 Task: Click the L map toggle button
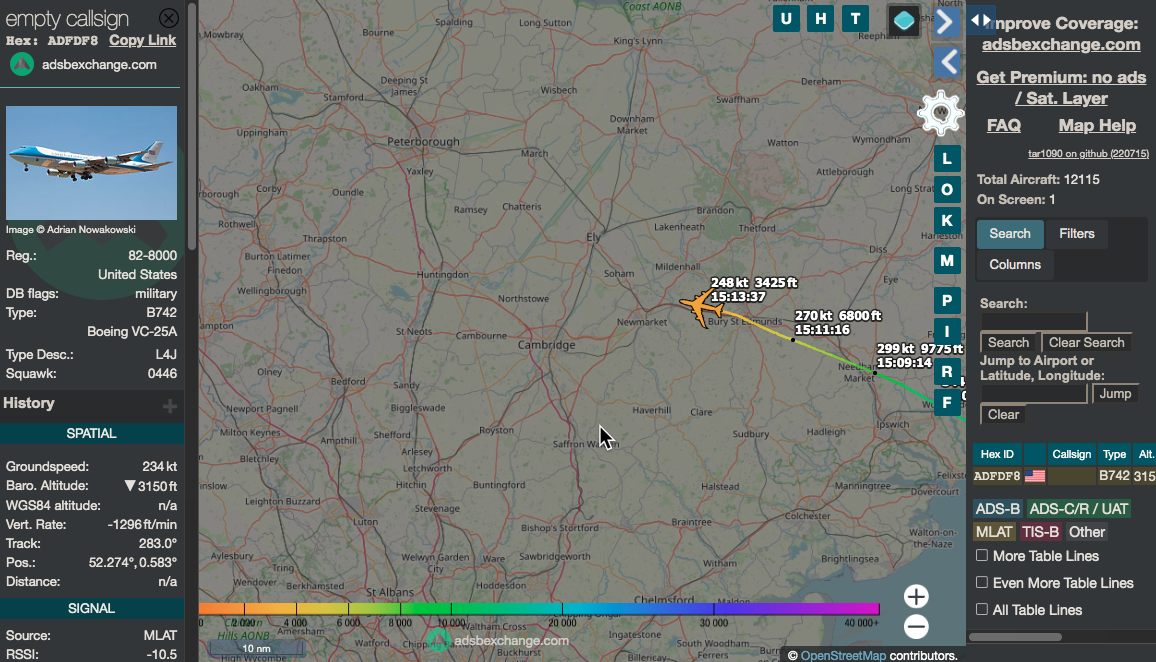(x=947, y=158)
